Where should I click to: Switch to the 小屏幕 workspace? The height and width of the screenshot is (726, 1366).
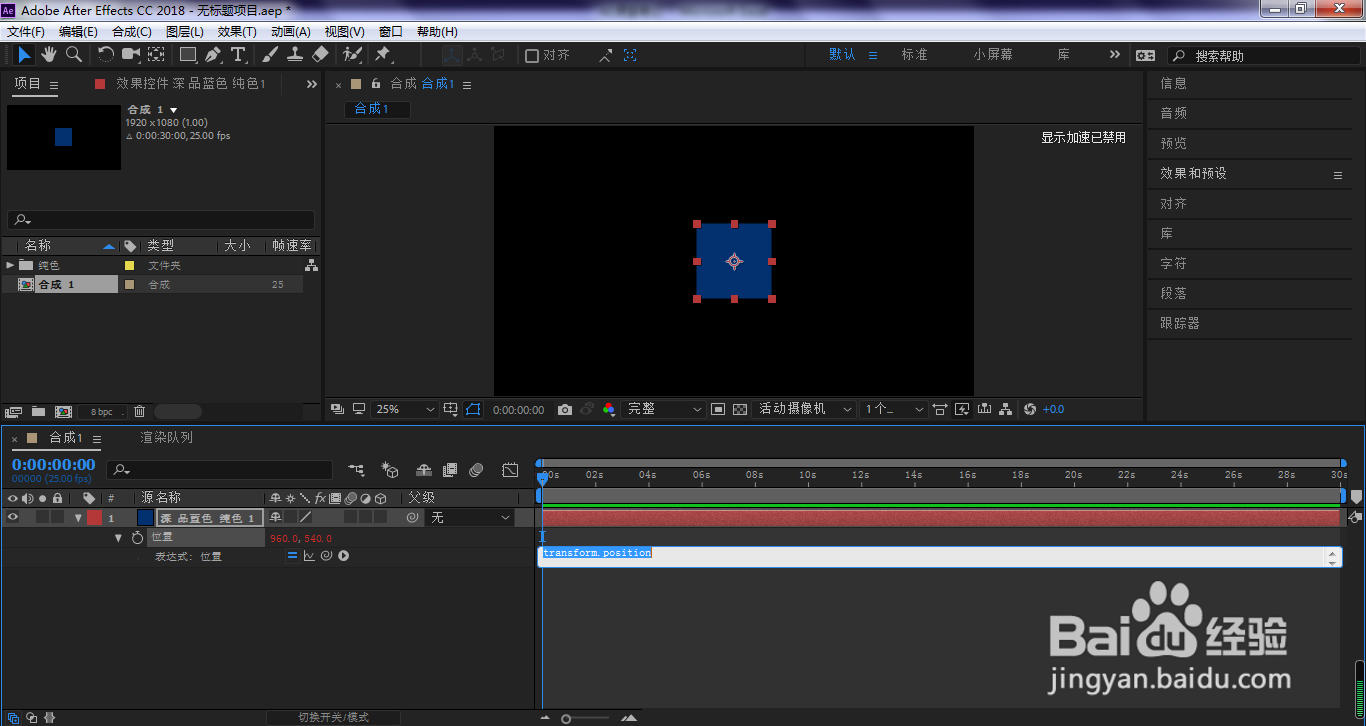tap(992, 55)
